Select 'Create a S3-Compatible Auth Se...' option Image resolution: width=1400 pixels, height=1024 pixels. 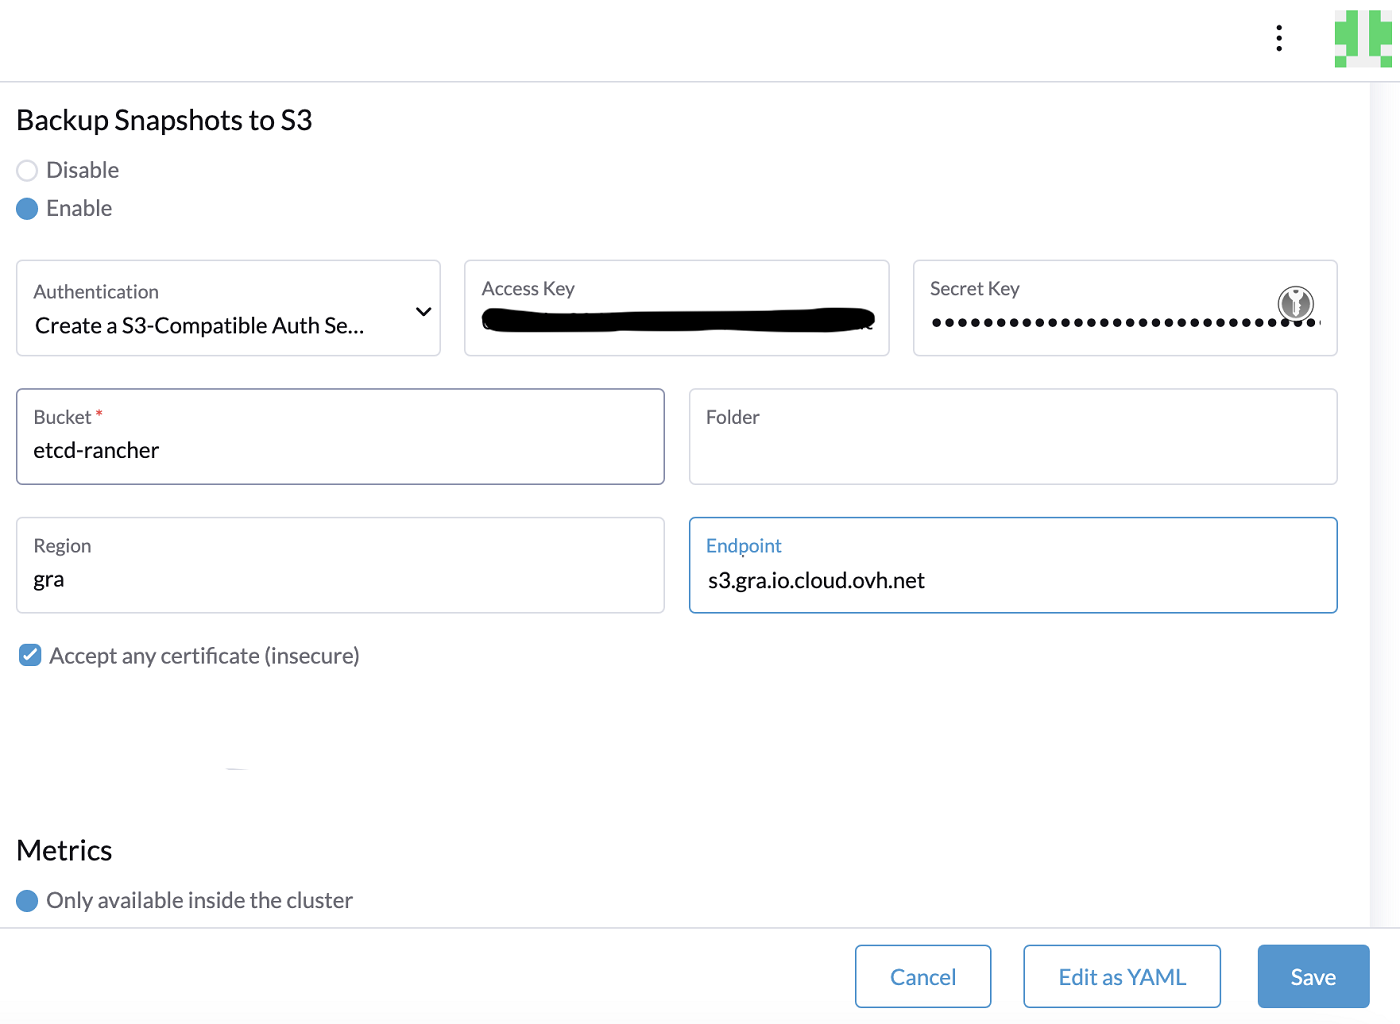(x=198, y=325)
